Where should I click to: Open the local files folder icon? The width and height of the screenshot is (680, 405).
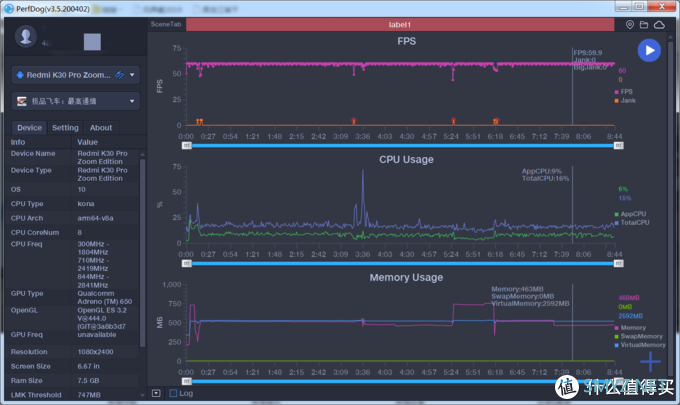[x=644, y=25]
